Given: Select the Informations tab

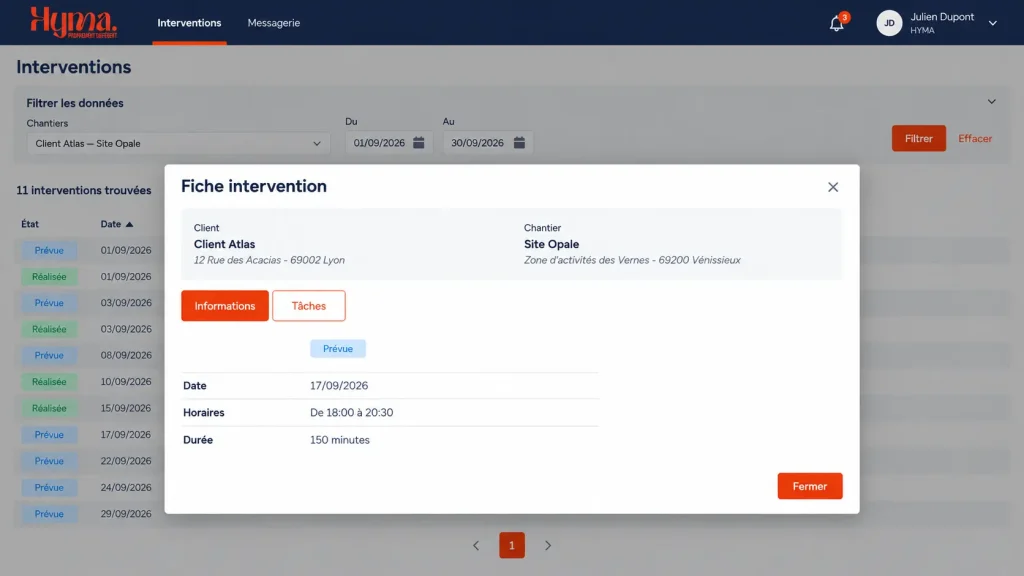Looking at the screenshot, I should 225,306.
